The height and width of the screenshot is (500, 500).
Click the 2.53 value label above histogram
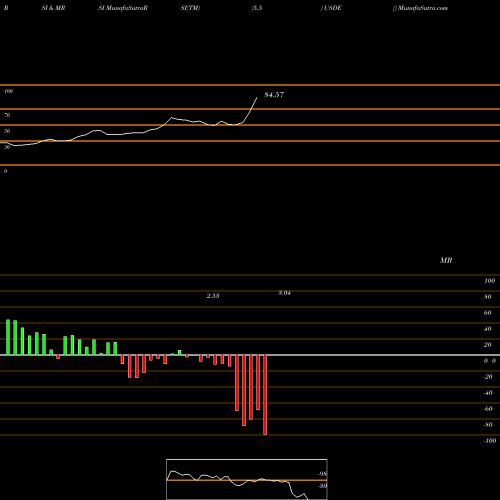click(213, 296)
